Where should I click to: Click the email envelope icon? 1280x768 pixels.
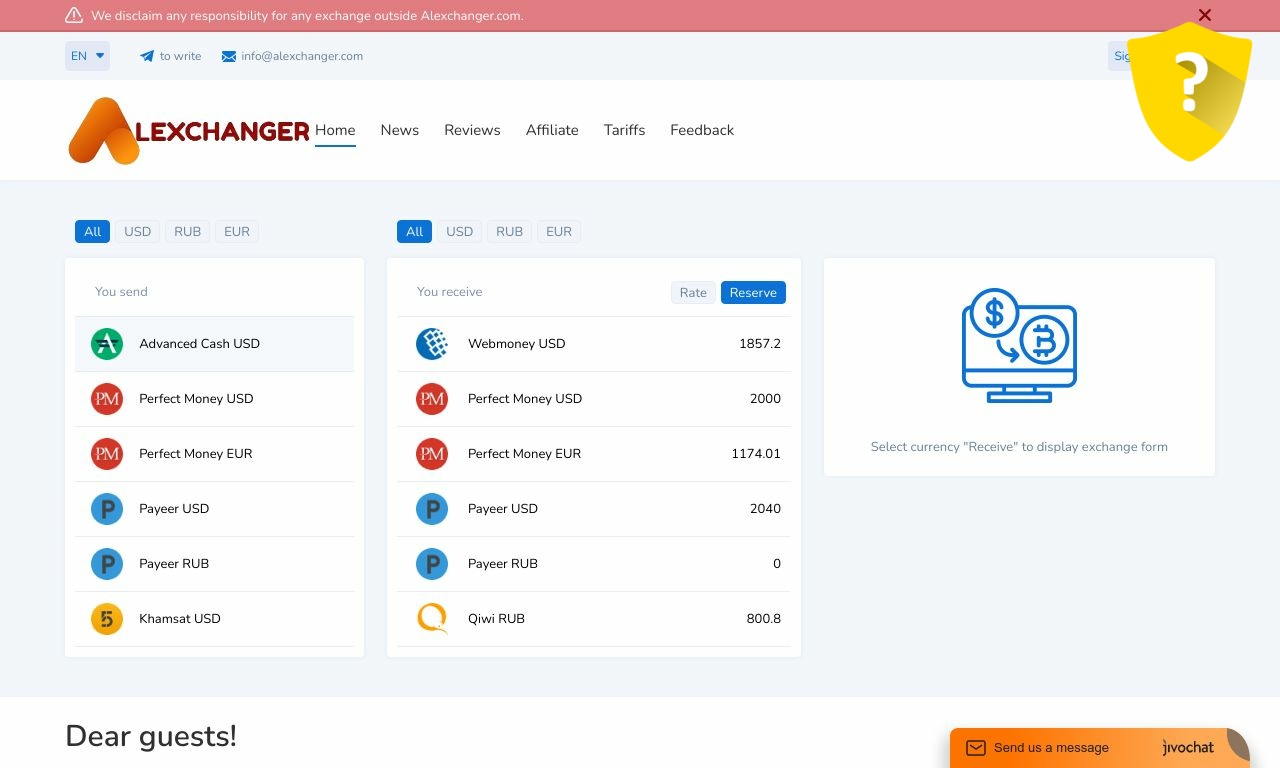click(x=229, y=56)
